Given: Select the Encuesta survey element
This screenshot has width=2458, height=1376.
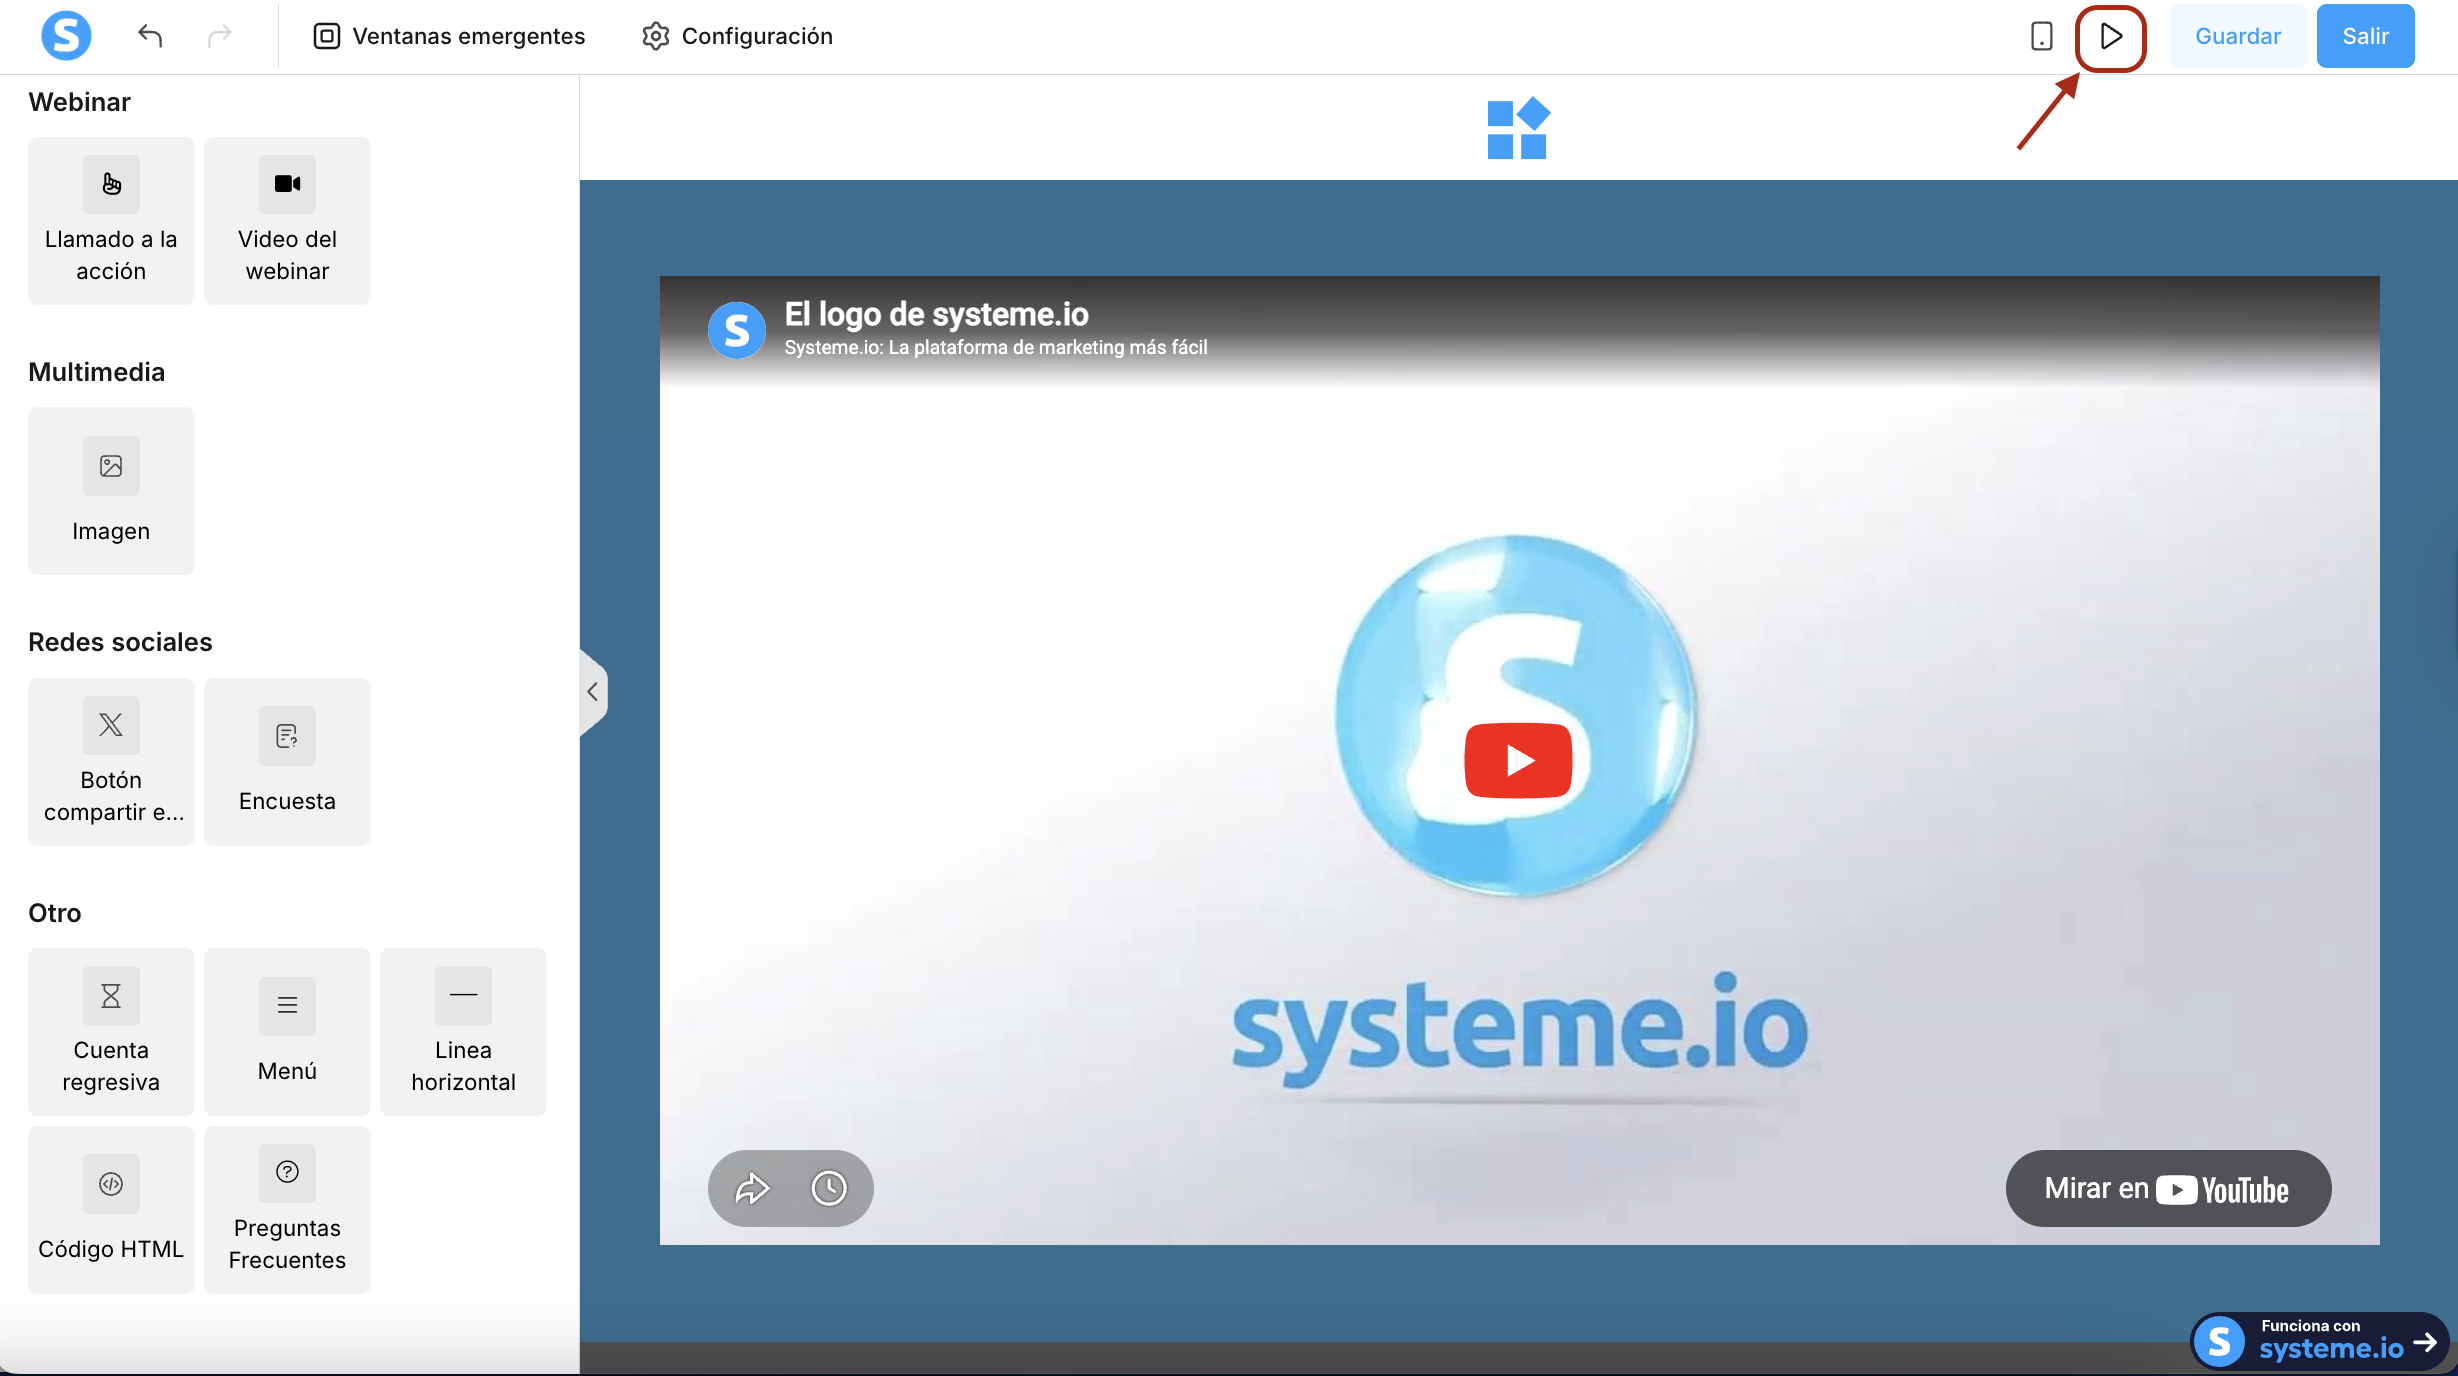Looking at the screenshot, I should 287,761.
